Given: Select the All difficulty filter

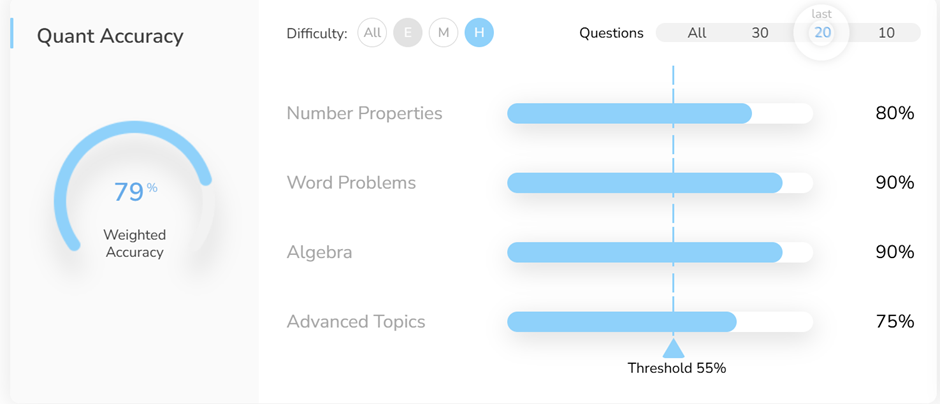Looking at the screenshot, I should click(373, 33).
